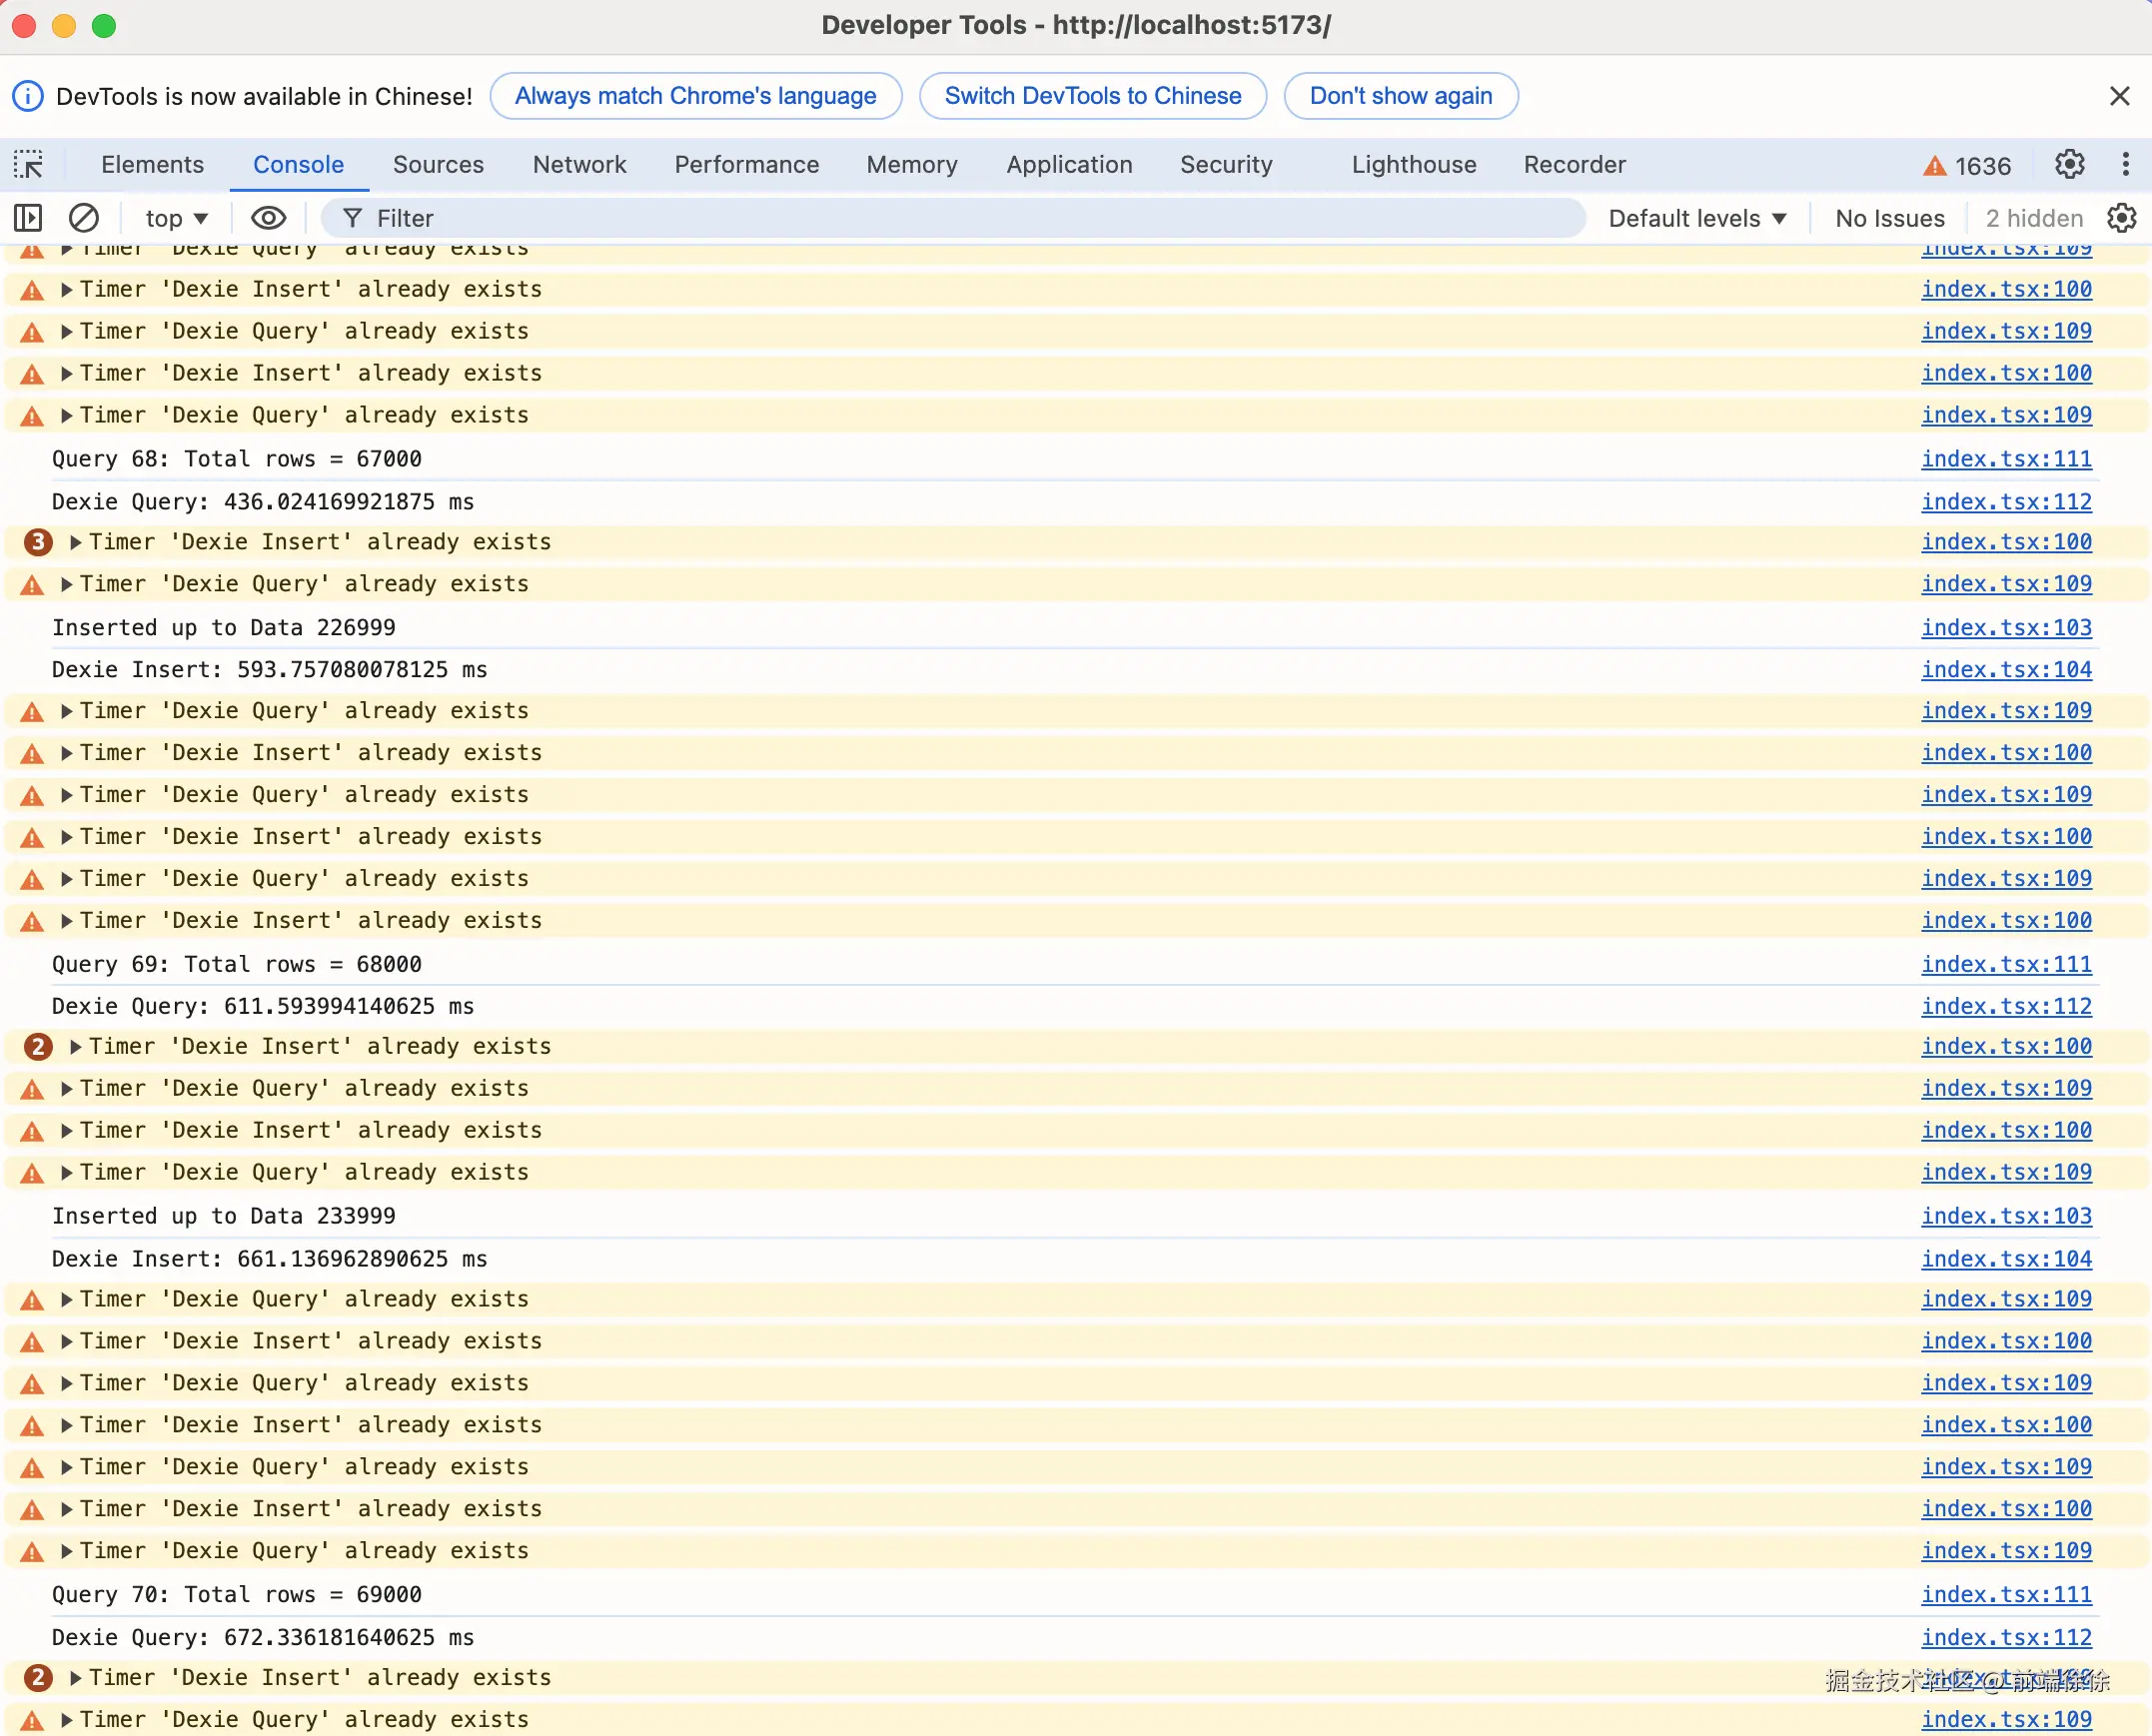Click Always match Chrome's language button
Screen dimensions: 2152x1736
(x=695, y=96)
